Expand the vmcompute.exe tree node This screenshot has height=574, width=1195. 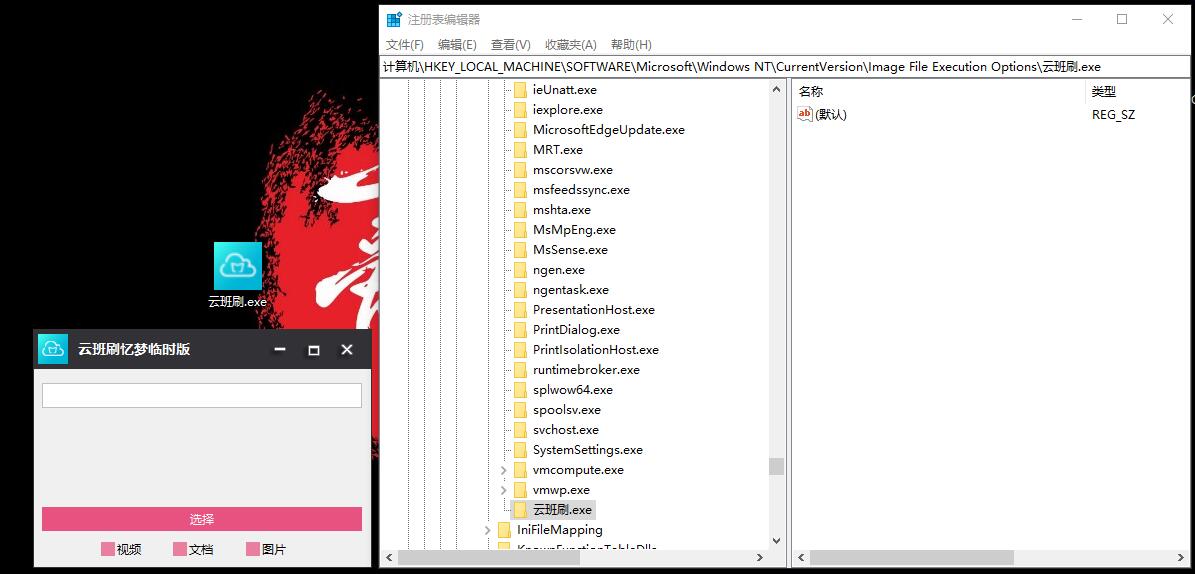tap(503, 470)
